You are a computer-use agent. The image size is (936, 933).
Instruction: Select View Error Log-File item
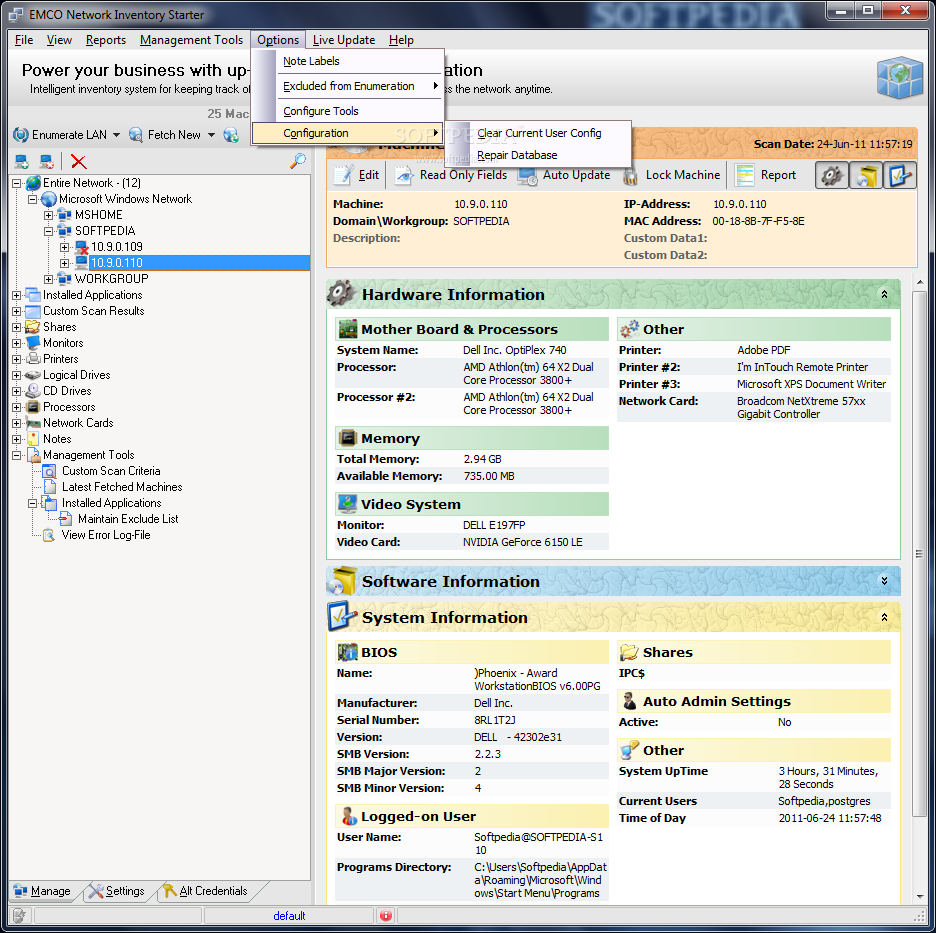click(106, 535)
